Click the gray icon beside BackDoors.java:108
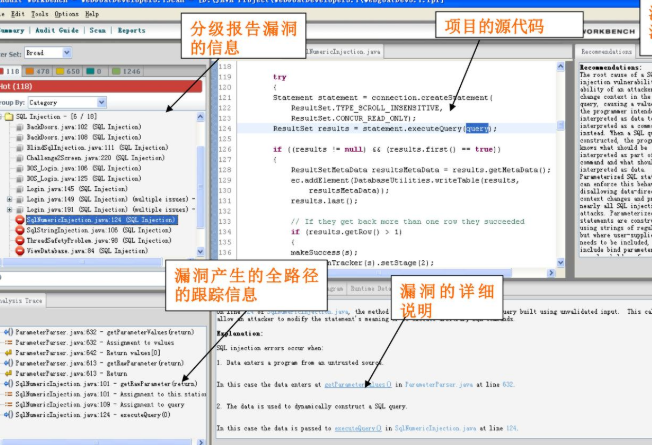Screen dimensions: 652x445 pos(20,138)
